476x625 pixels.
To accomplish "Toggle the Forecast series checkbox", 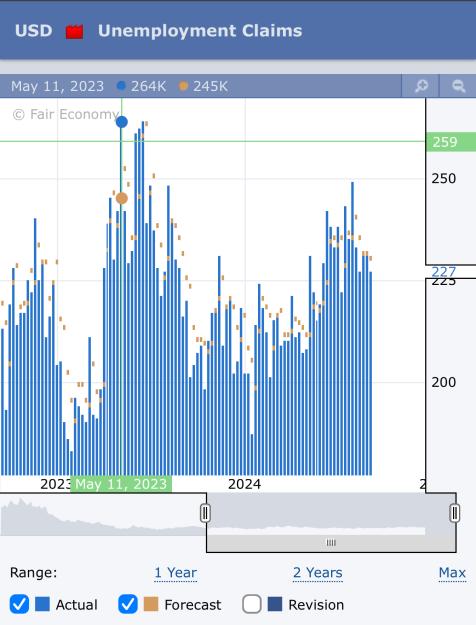I will tap(128, 604).
